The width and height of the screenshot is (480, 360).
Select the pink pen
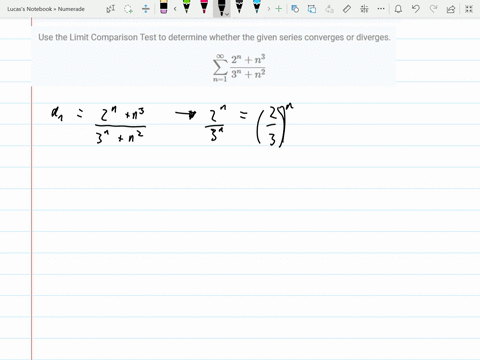tap(204, 7)
